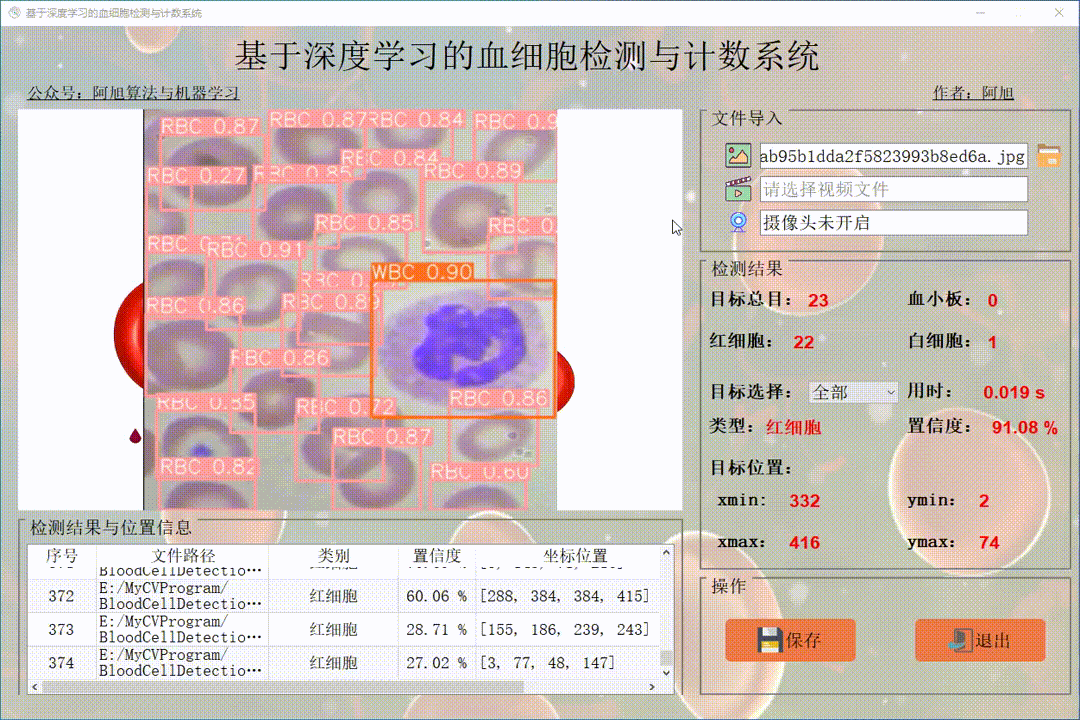This screenshot has height=720, width=1080.
Task: Click the webcam icon to start camera
Action: tap(738, 222)
